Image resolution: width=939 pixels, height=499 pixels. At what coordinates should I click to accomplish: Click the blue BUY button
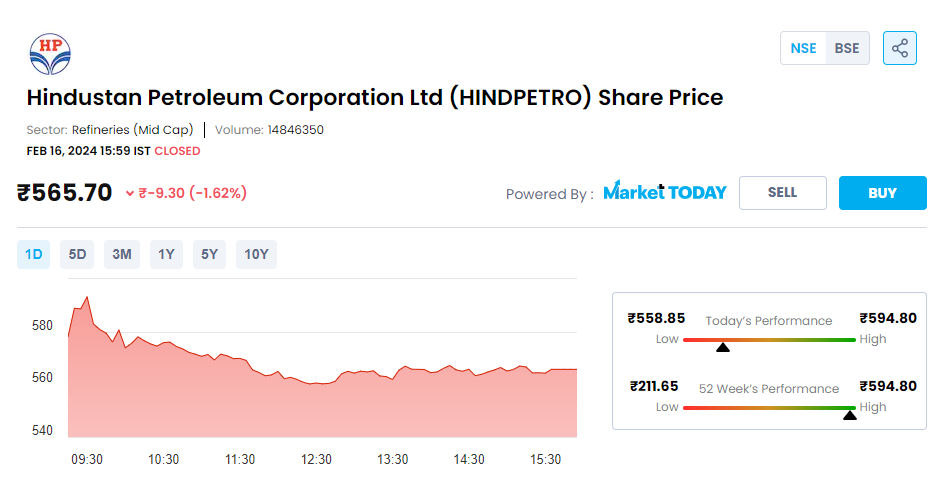[x=883, y=193]
